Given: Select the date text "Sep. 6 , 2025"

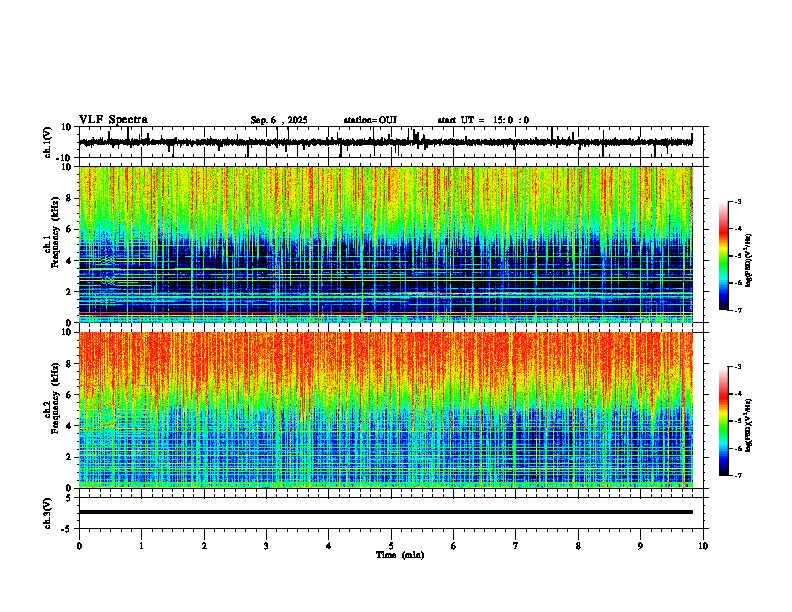Looking at the screenshot, I should [279, 120].
